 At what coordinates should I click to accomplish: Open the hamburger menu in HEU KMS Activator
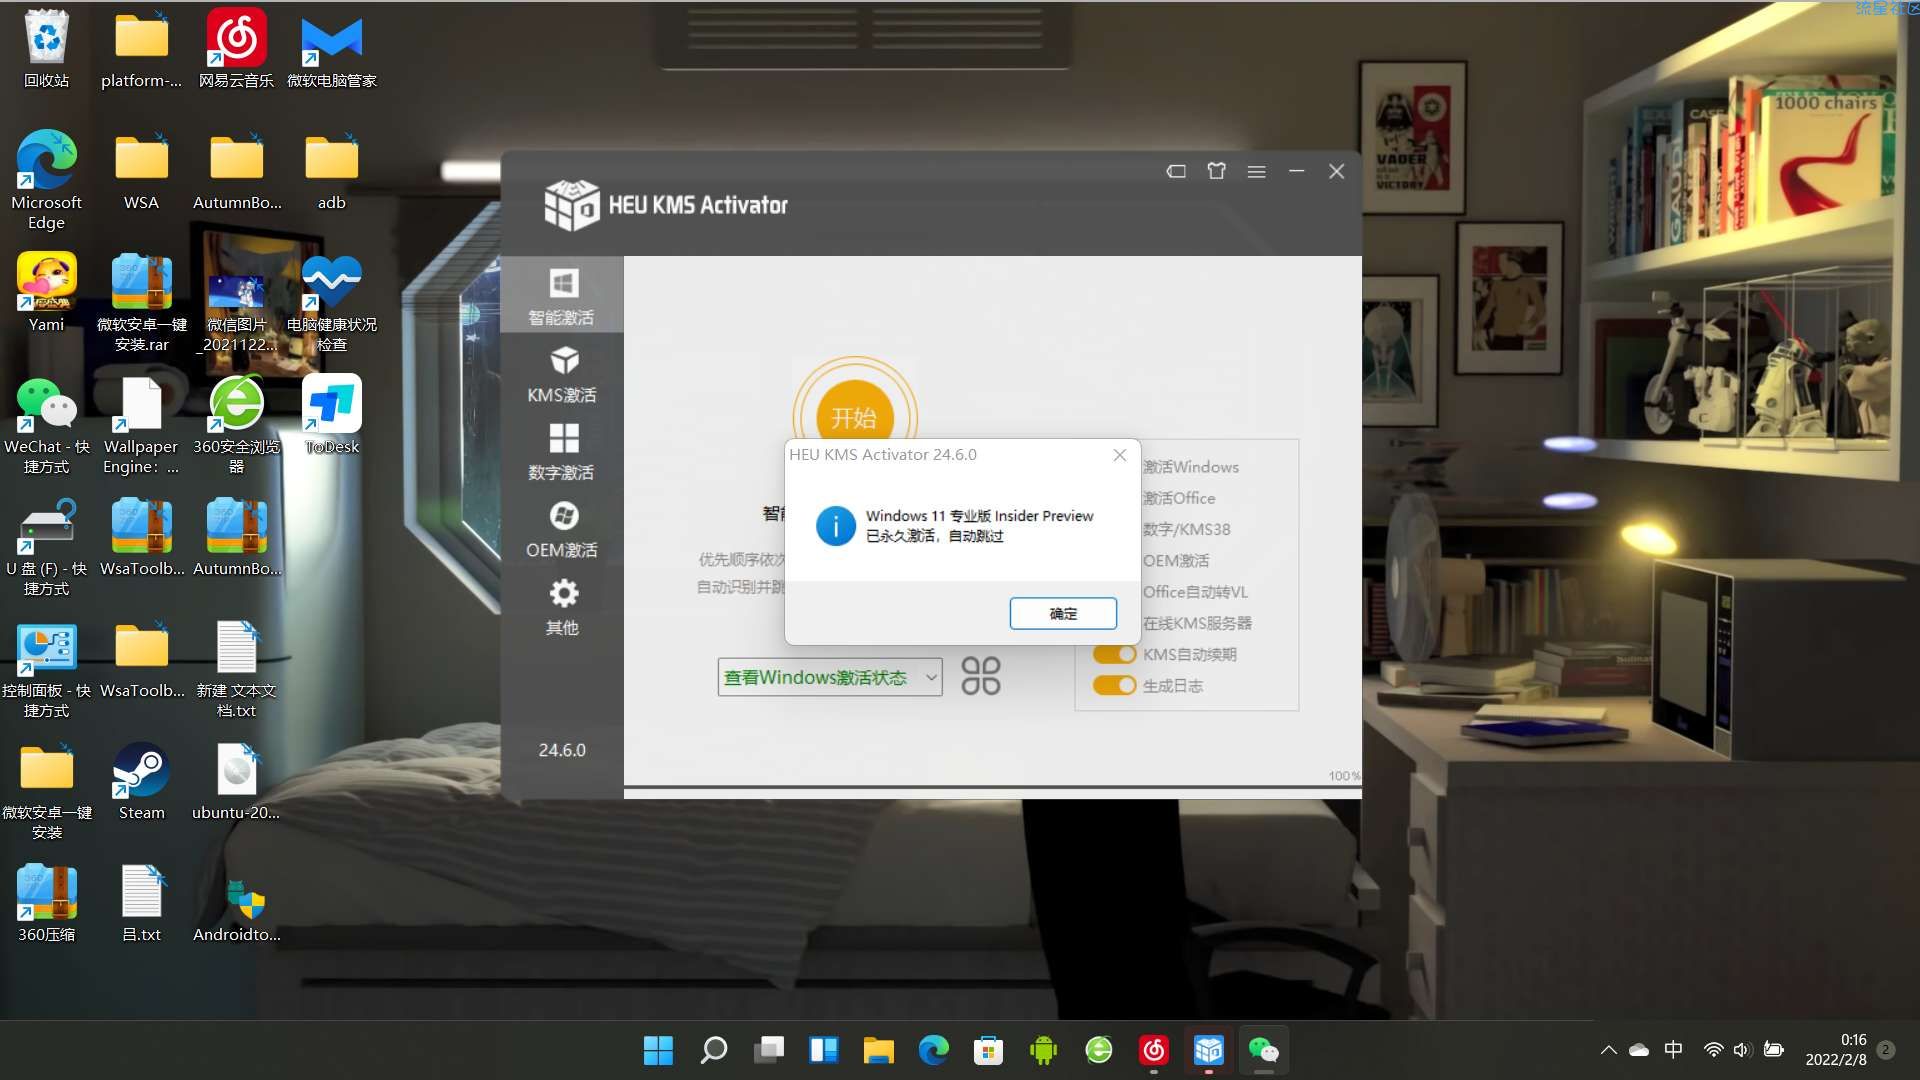click(x=1257, y=172)
